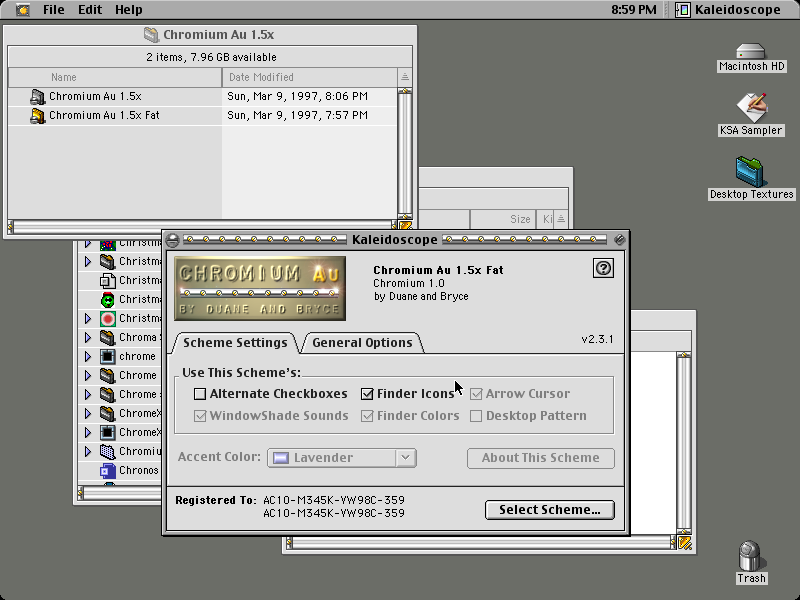The height and width of the screenshot is (600, 800).
Task: Select the Chromiu mesh-pattern icon
Action: coord(107,452)
